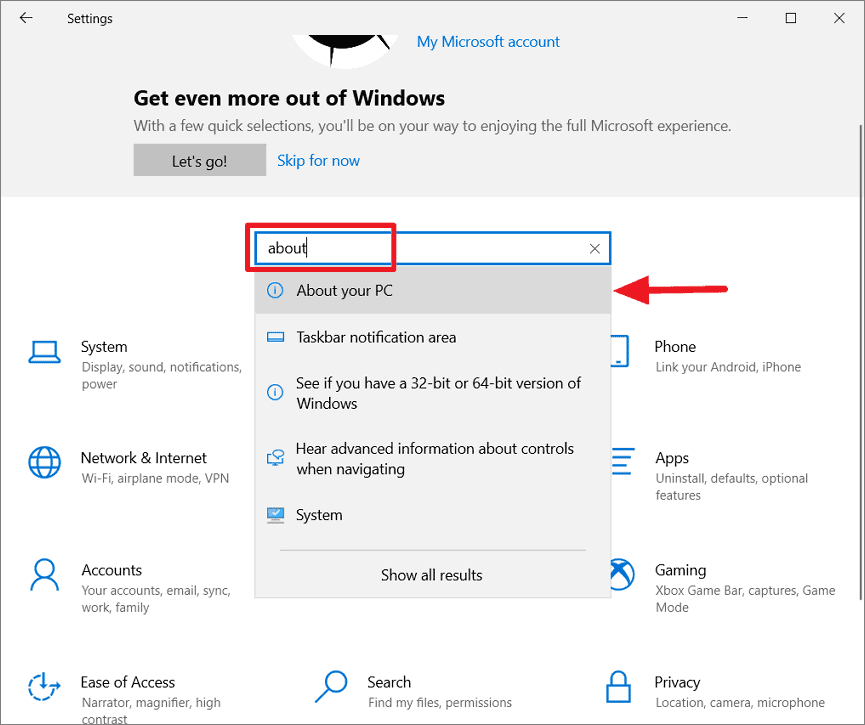Click the System laptop icon
The width and height of the screenshot is (865, 725).
pyautogui.click(x=45, y=352)
